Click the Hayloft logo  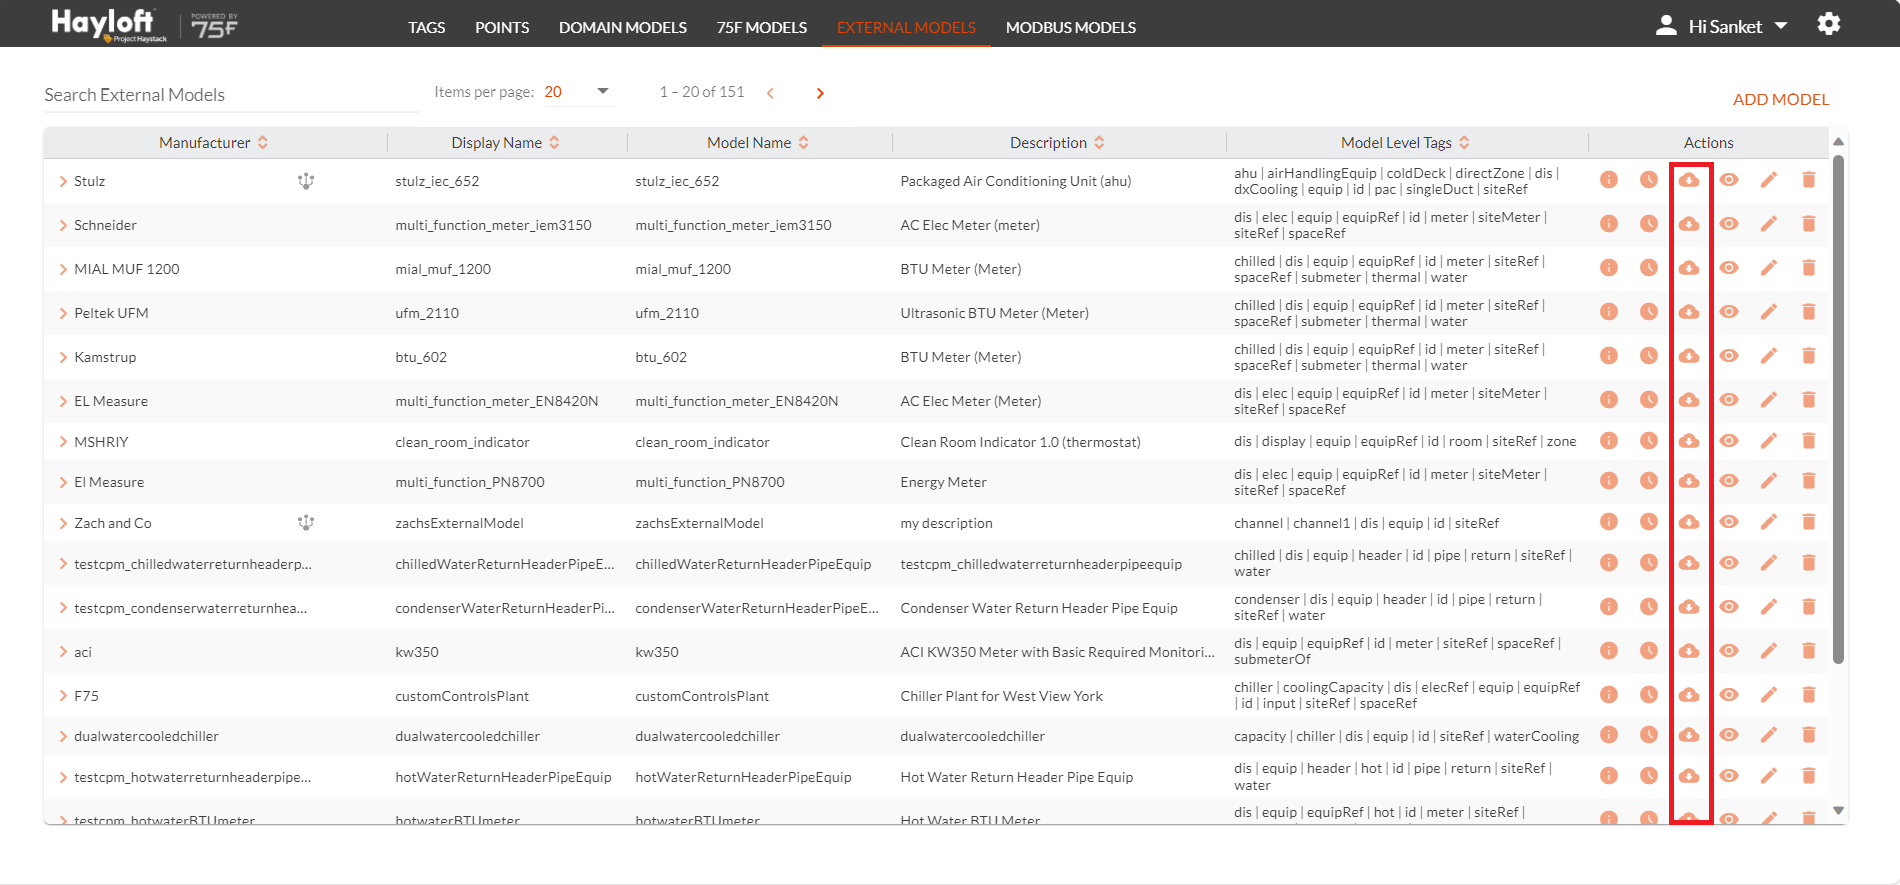108,24
